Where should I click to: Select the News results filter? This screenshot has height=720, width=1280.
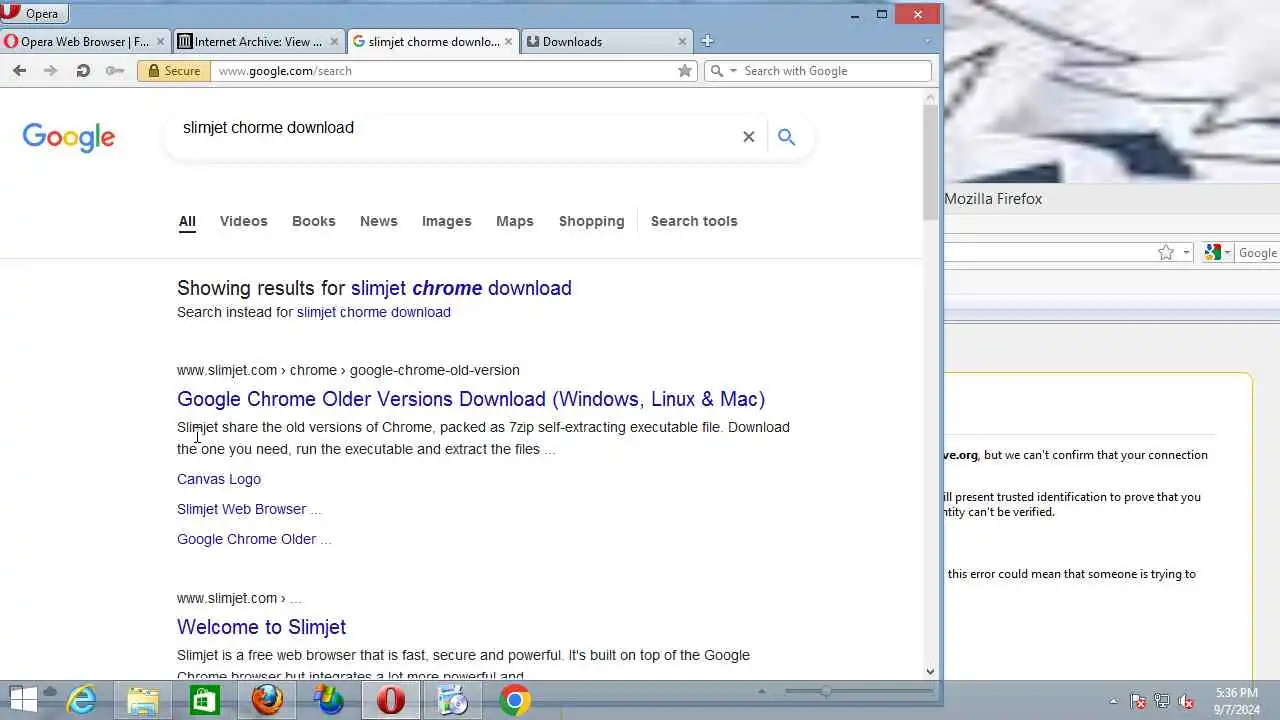click(x=379, y=221)
